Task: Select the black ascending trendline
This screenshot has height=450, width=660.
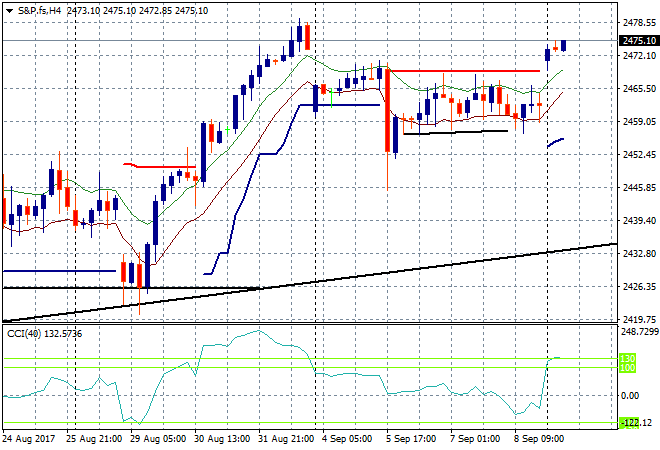Action: [309, 282]
